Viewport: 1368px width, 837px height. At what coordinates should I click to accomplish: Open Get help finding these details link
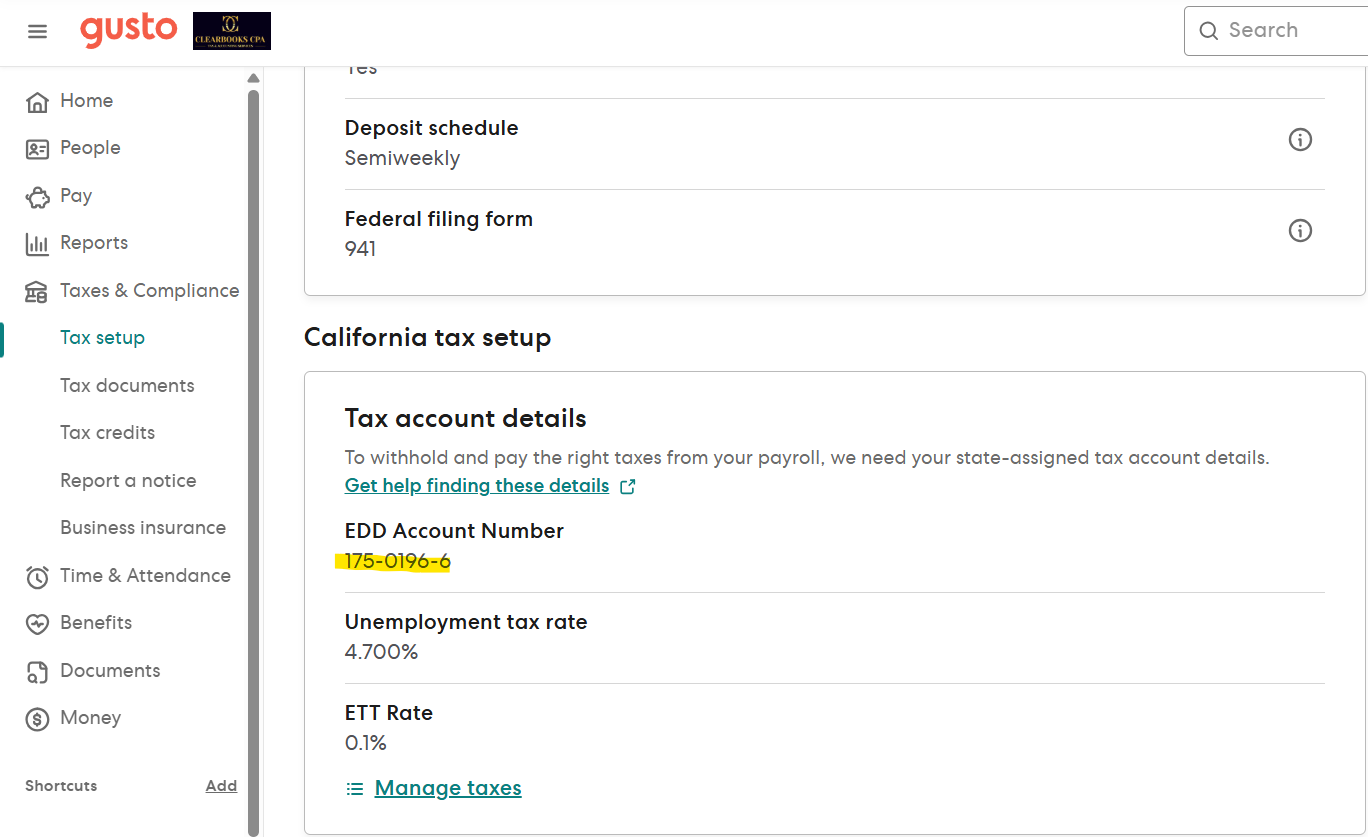pos(477,486)
